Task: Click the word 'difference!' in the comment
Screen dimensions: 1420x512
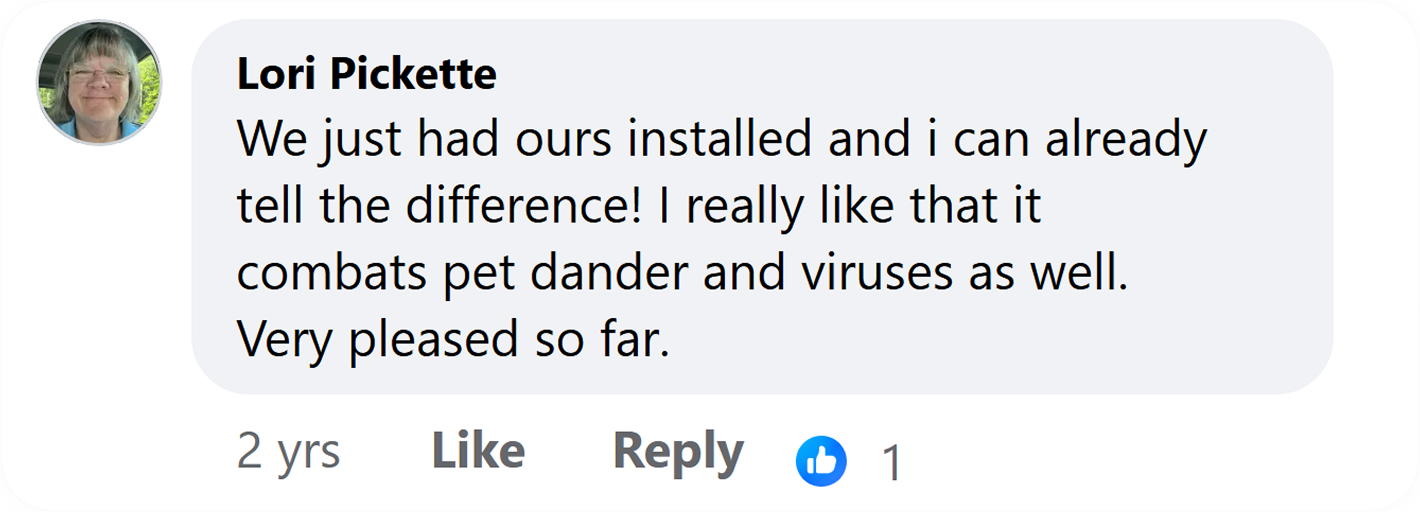Action: (x=524, y=206)
